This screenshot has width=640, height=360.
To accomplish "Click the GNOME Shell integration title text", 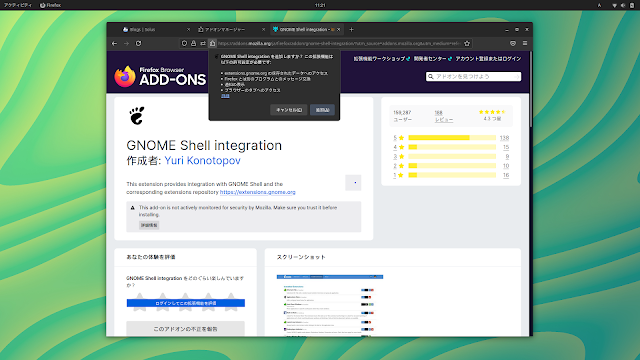I will pyautogui.click(x=204, y=145).
